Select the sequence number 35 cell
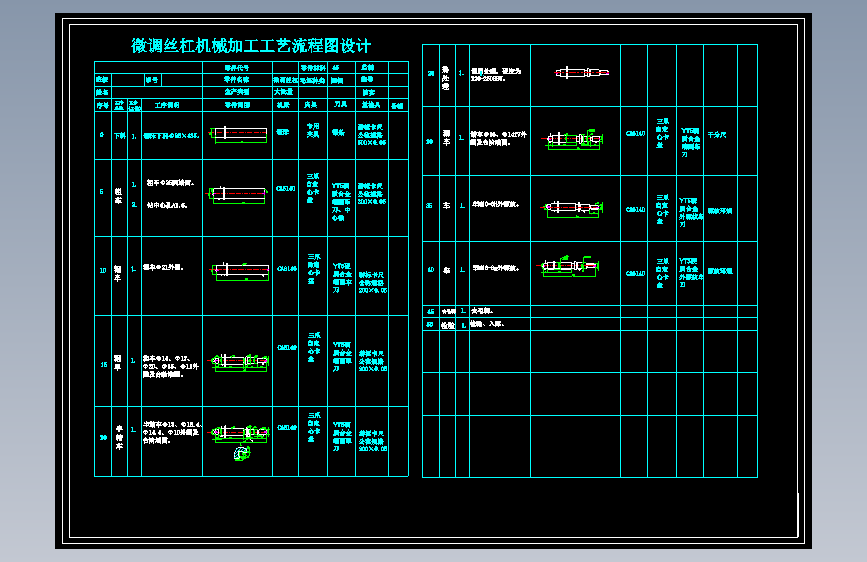867x562 pixels. [430, 206]
